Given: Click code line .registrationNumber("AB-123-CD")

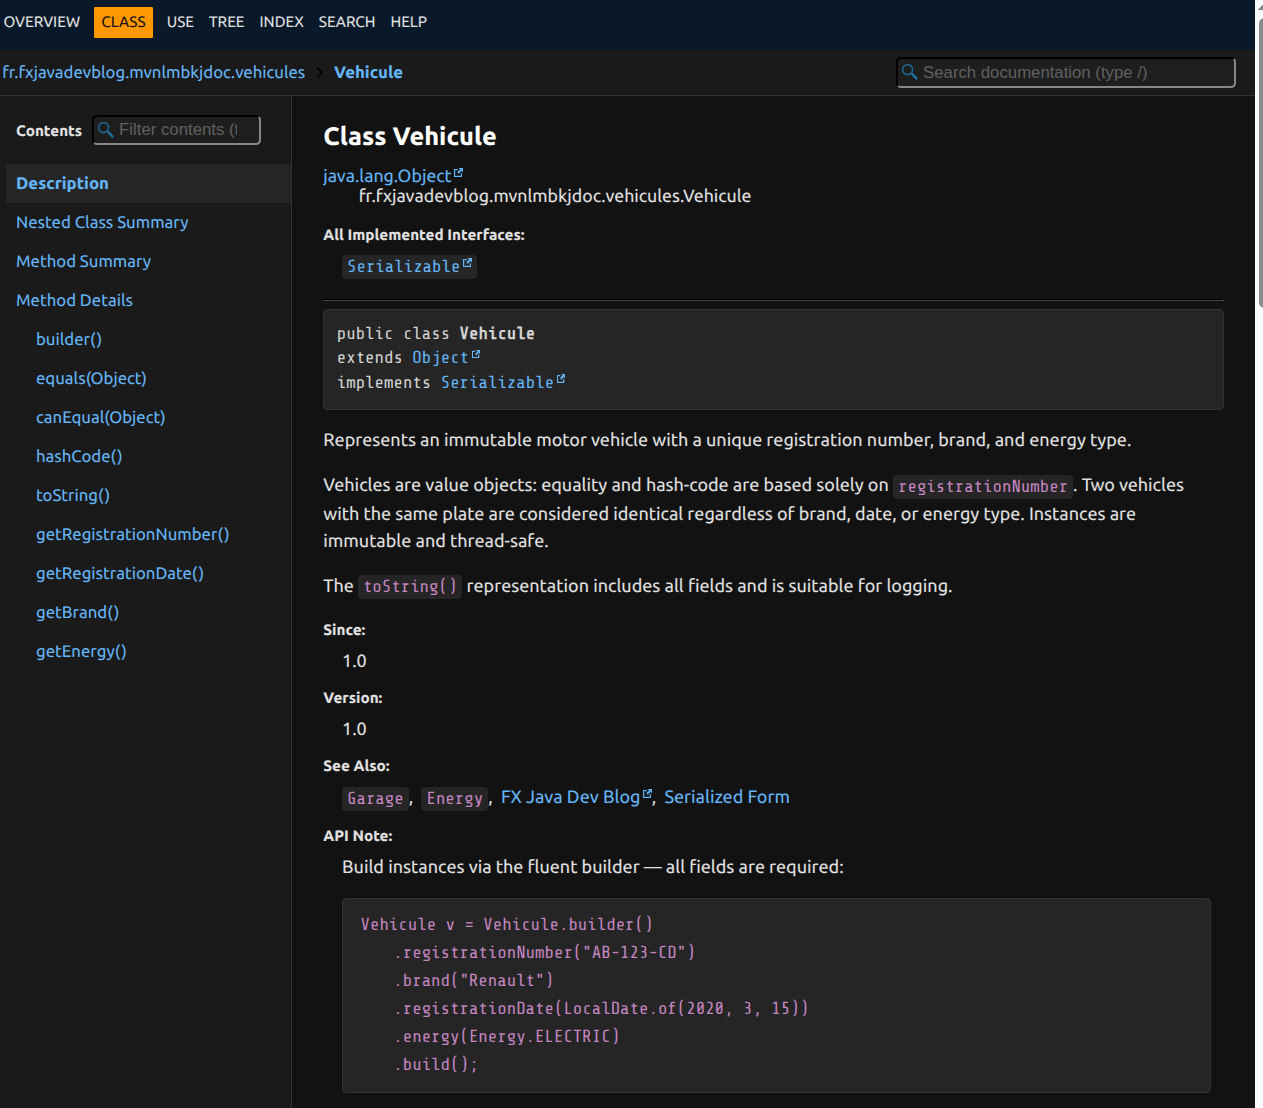Looking at the screenshot, I should pos(544,952).
